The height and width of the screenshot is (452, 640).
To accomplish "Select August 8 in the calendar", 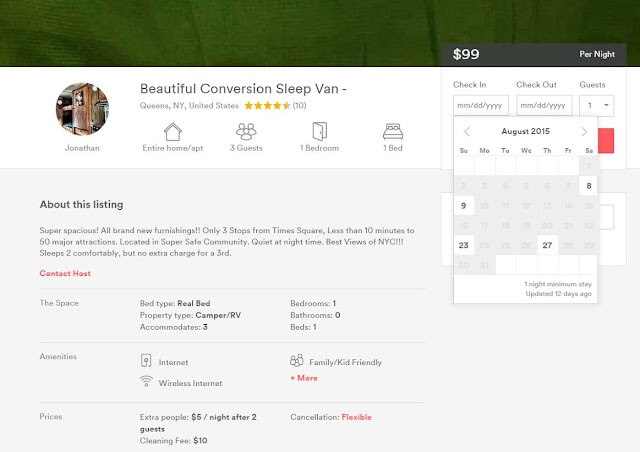I will [589, 185].
